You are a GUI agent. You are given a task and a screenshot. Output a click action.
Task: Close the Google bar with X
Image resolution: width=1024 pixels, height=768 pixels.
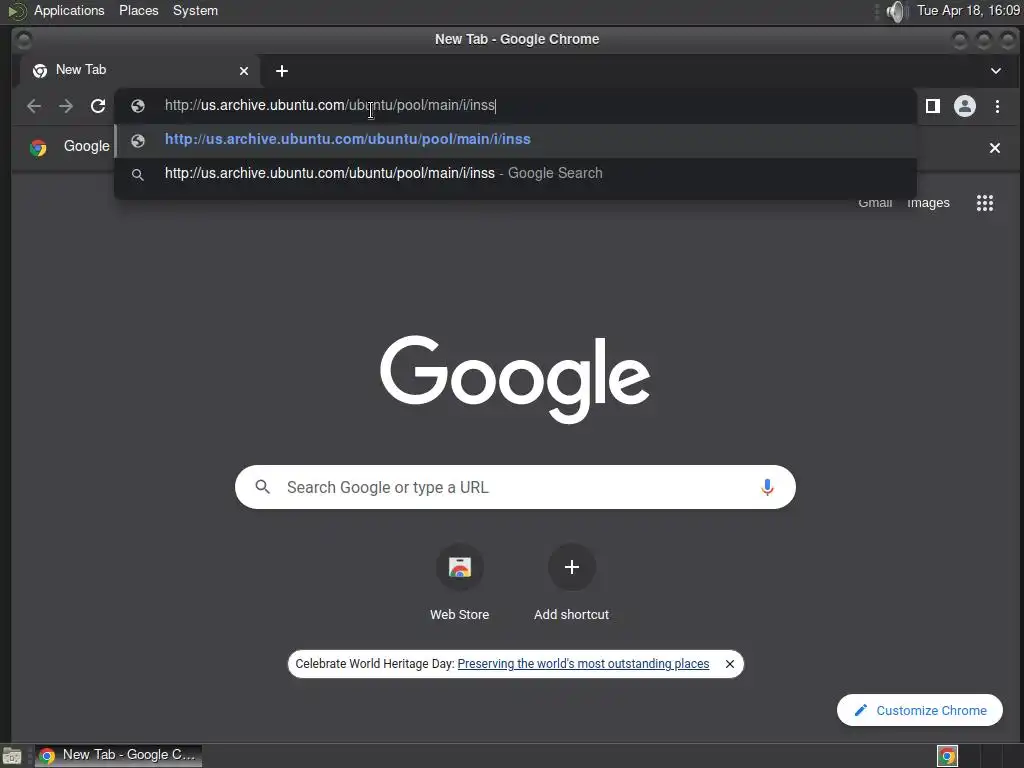tap(995, 148)
